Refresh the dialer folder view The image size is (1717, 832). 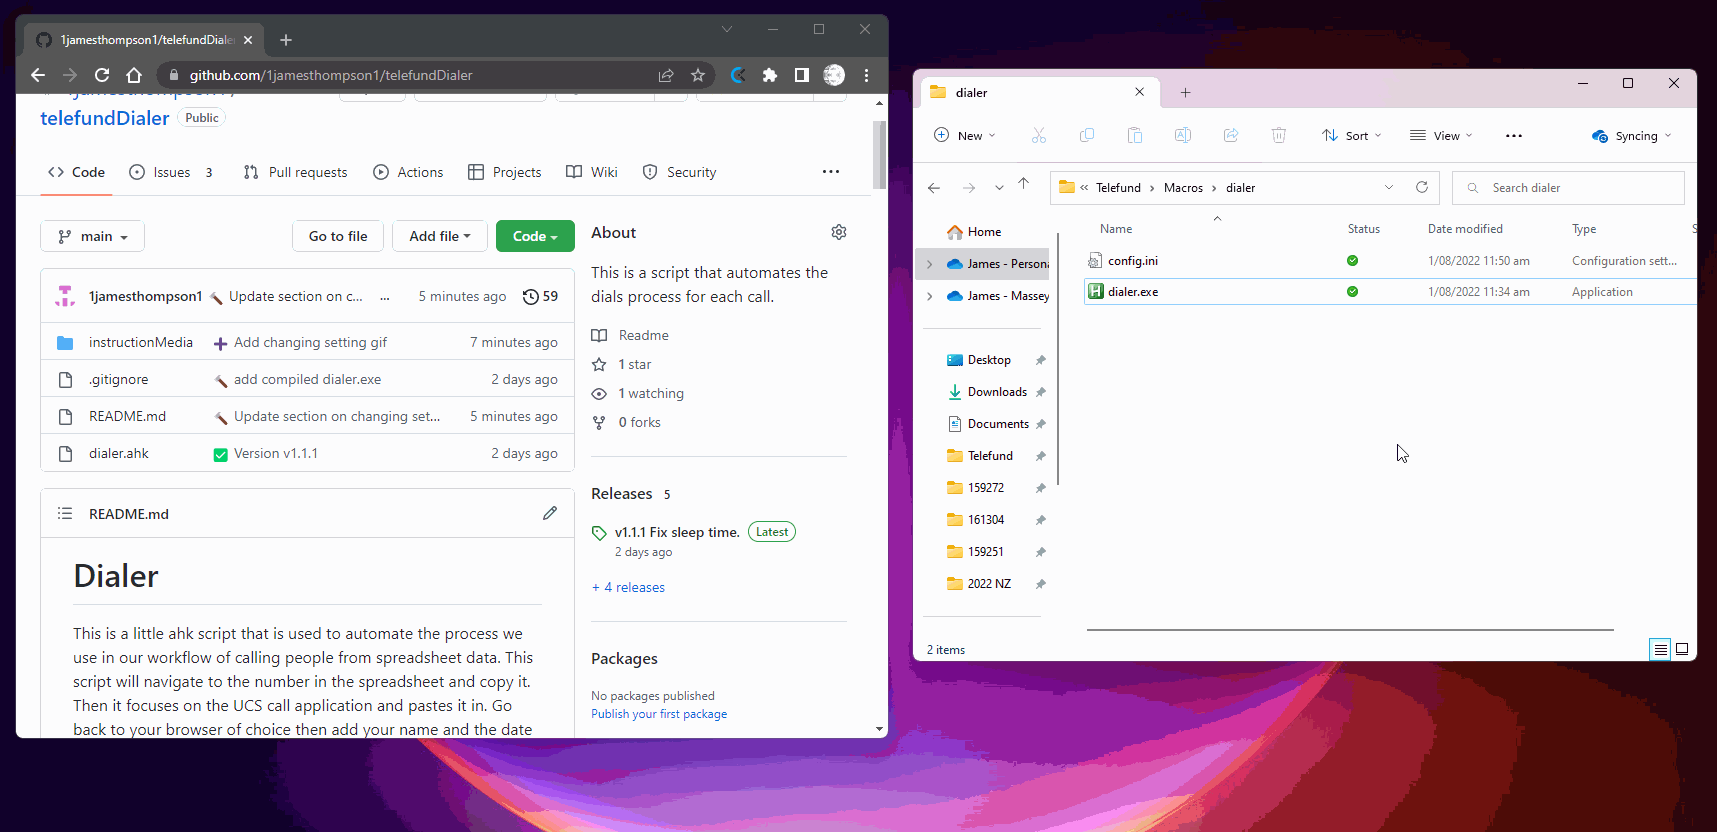pos(1422,187)
